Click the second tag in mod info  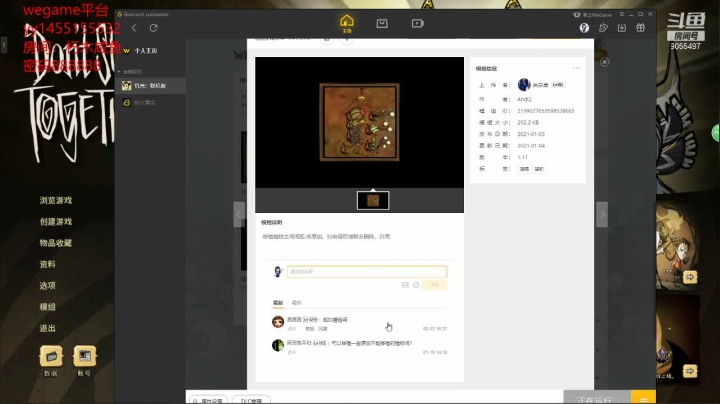(x=539, y=169)
